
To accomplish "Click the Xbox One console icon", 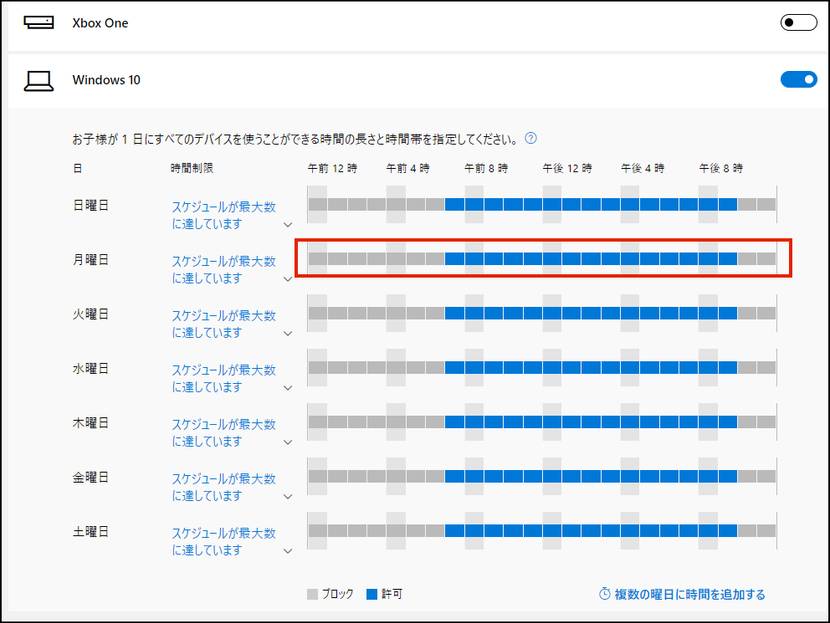I will 39,23.
